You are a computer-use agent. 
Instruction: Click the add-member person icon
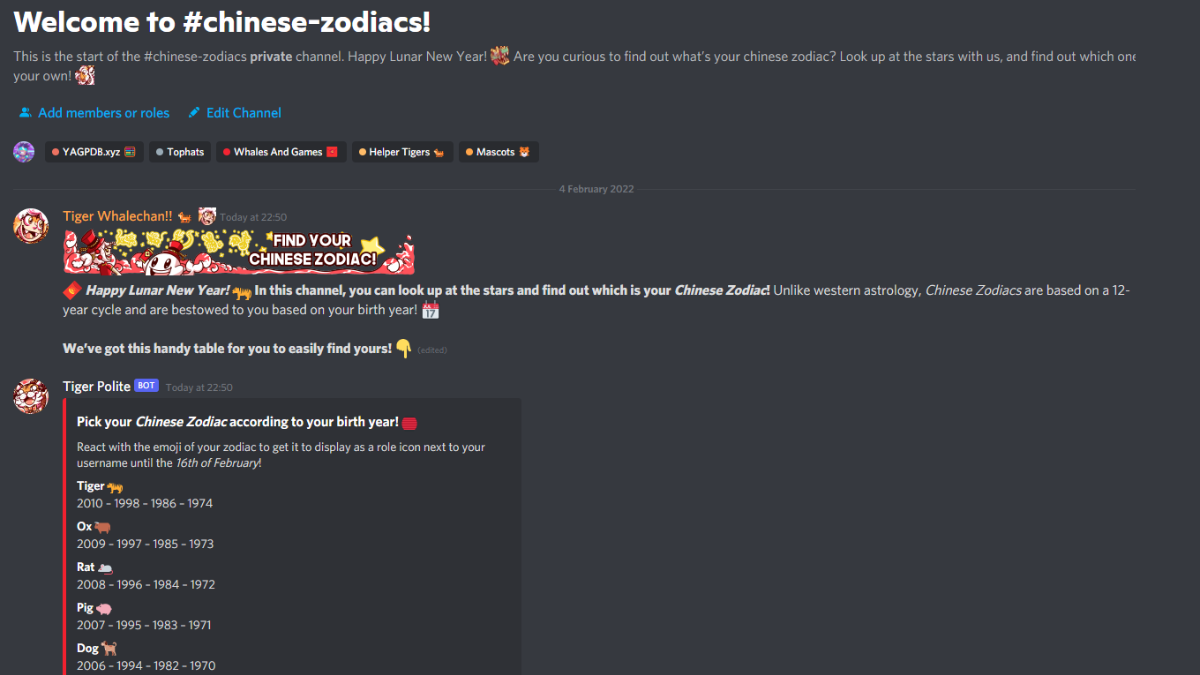[25, 113]
